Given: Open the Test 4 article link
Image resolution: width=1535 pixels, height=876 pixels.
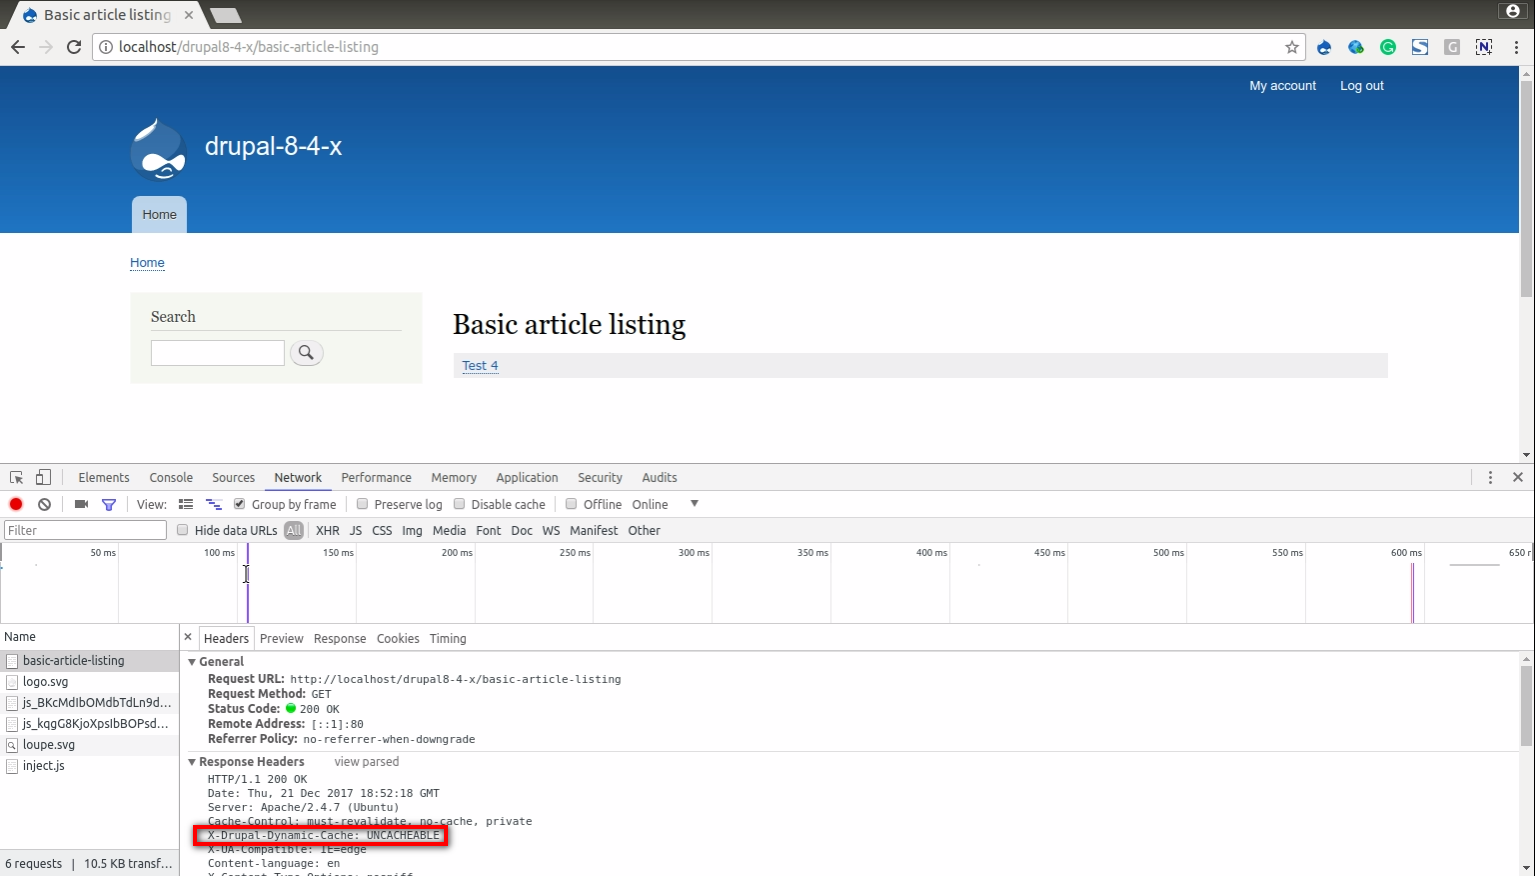Looking at the screenshot, I should coord(480,365).
